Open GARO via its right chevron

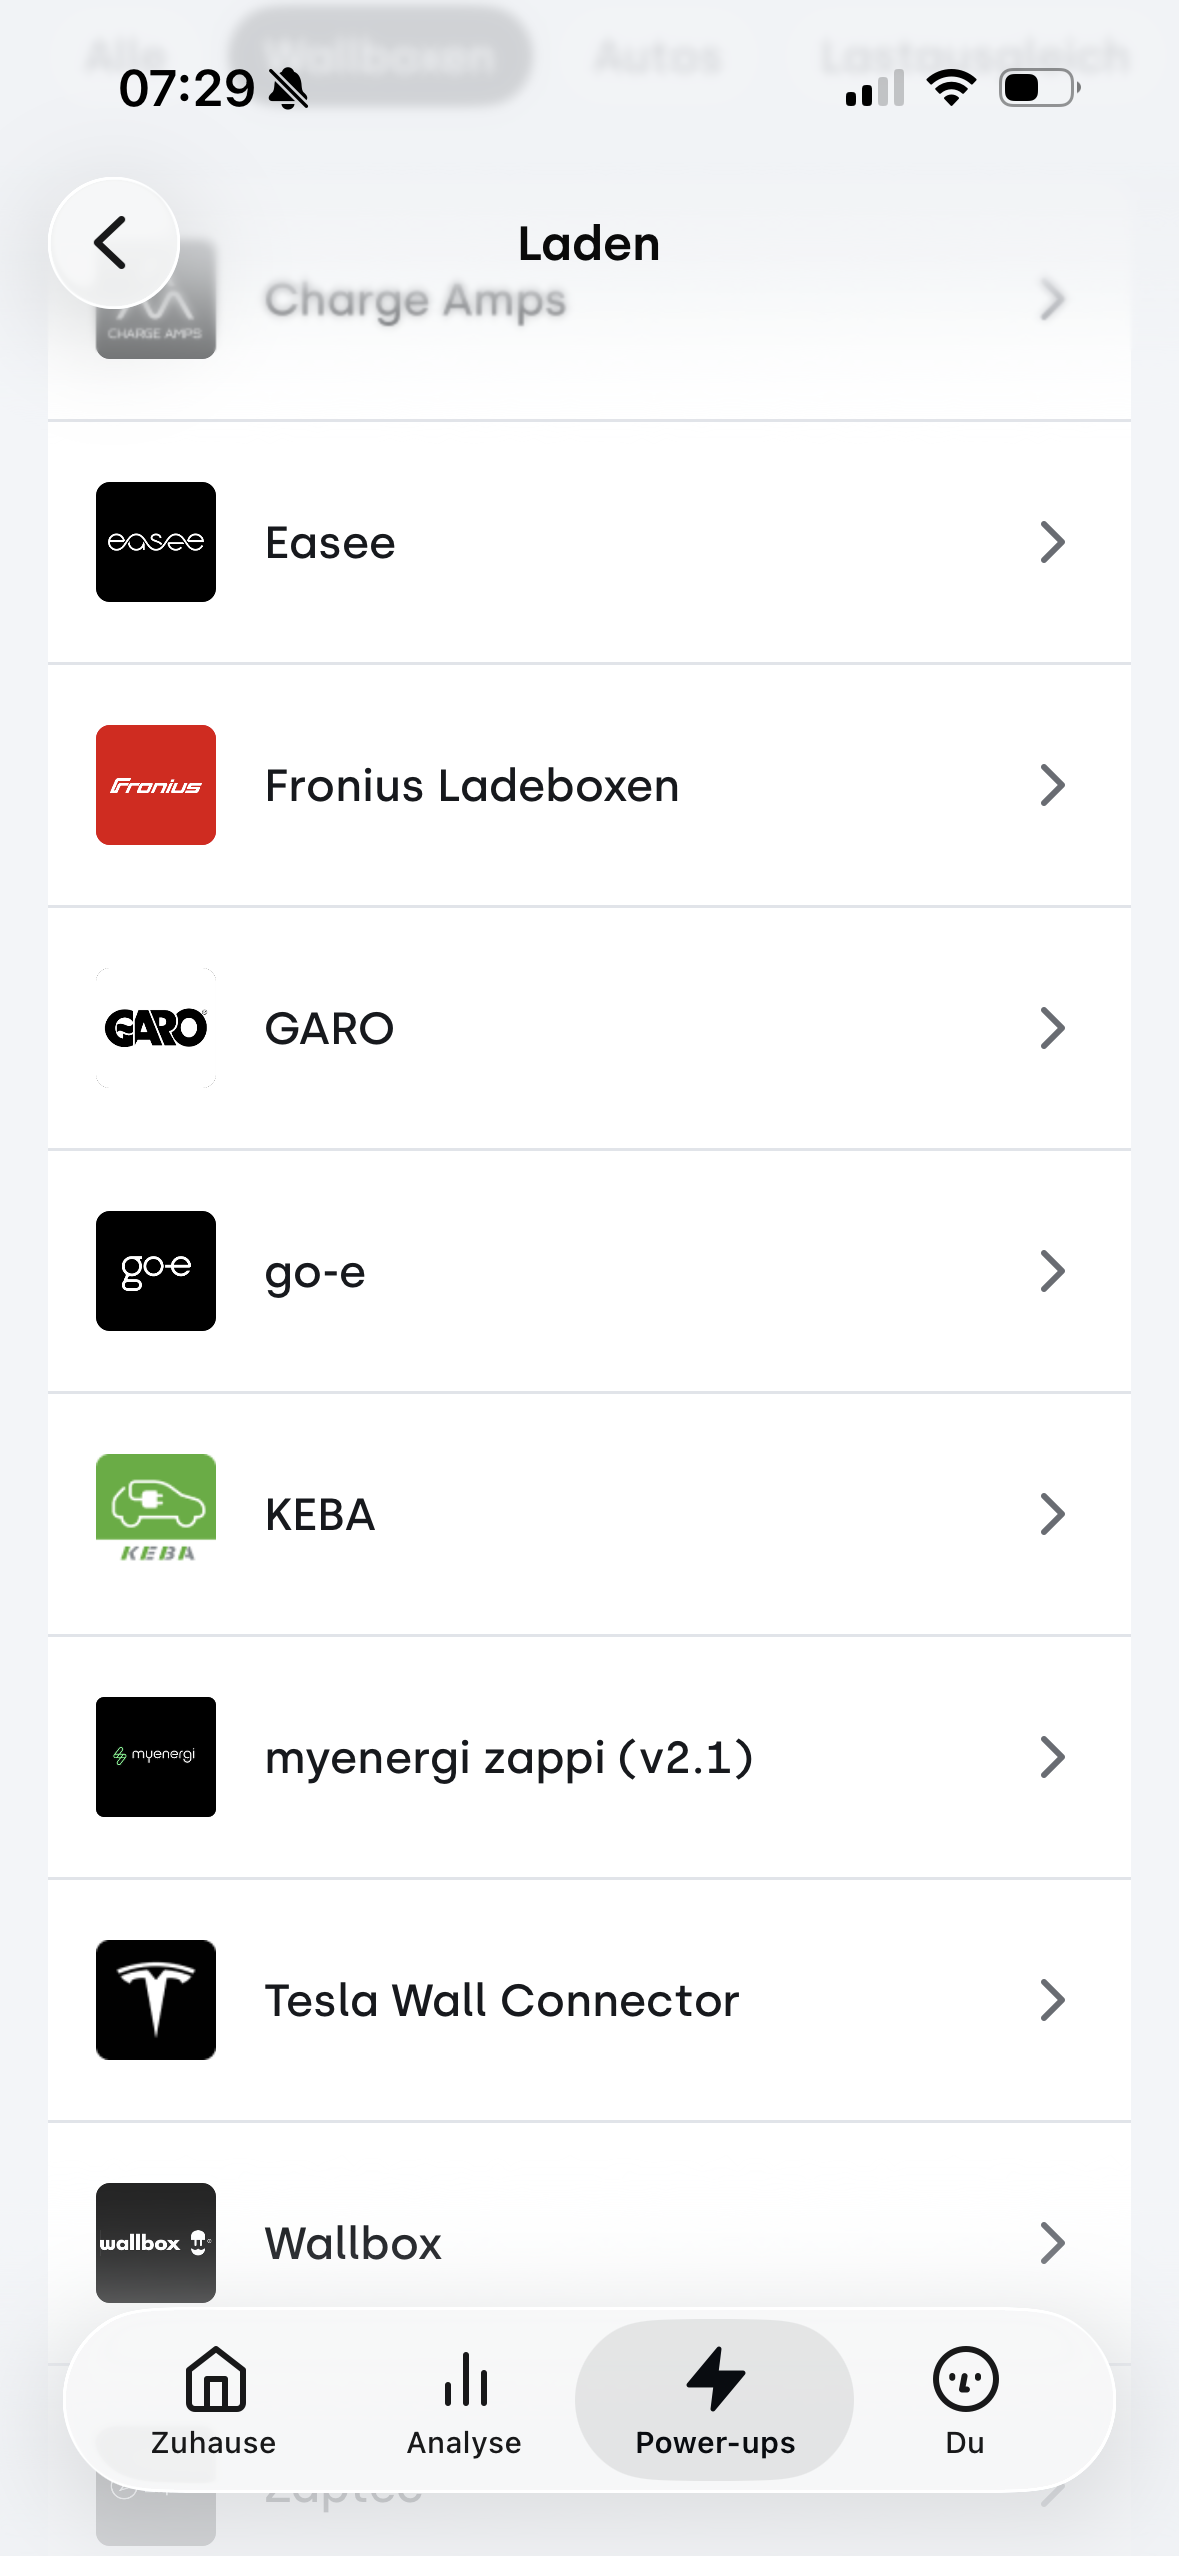tap(1052, 1028)
